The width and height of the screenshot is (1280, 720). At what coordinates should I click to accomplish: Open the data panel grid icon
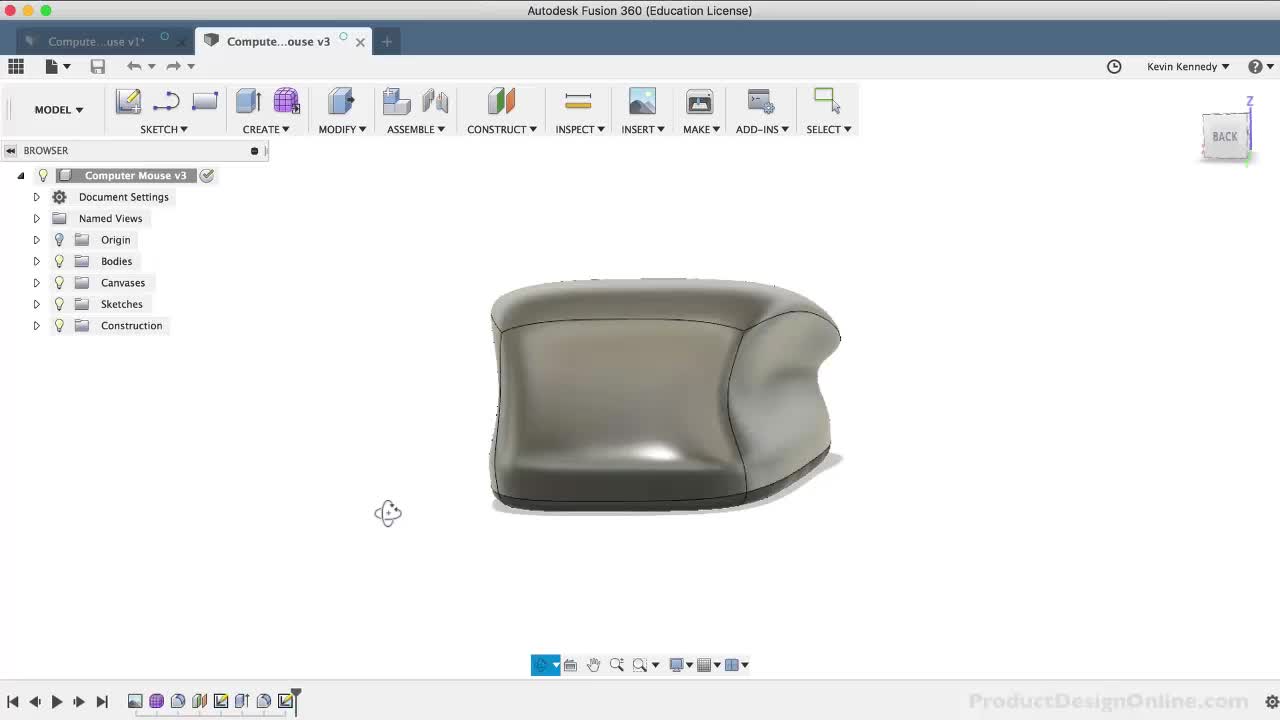[16, 66]
